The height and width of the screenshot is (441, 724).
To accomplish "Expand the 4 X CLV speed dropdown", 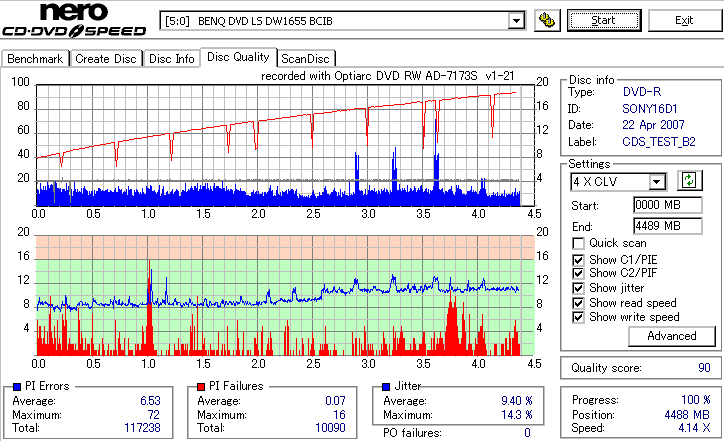I will [656, 181].
